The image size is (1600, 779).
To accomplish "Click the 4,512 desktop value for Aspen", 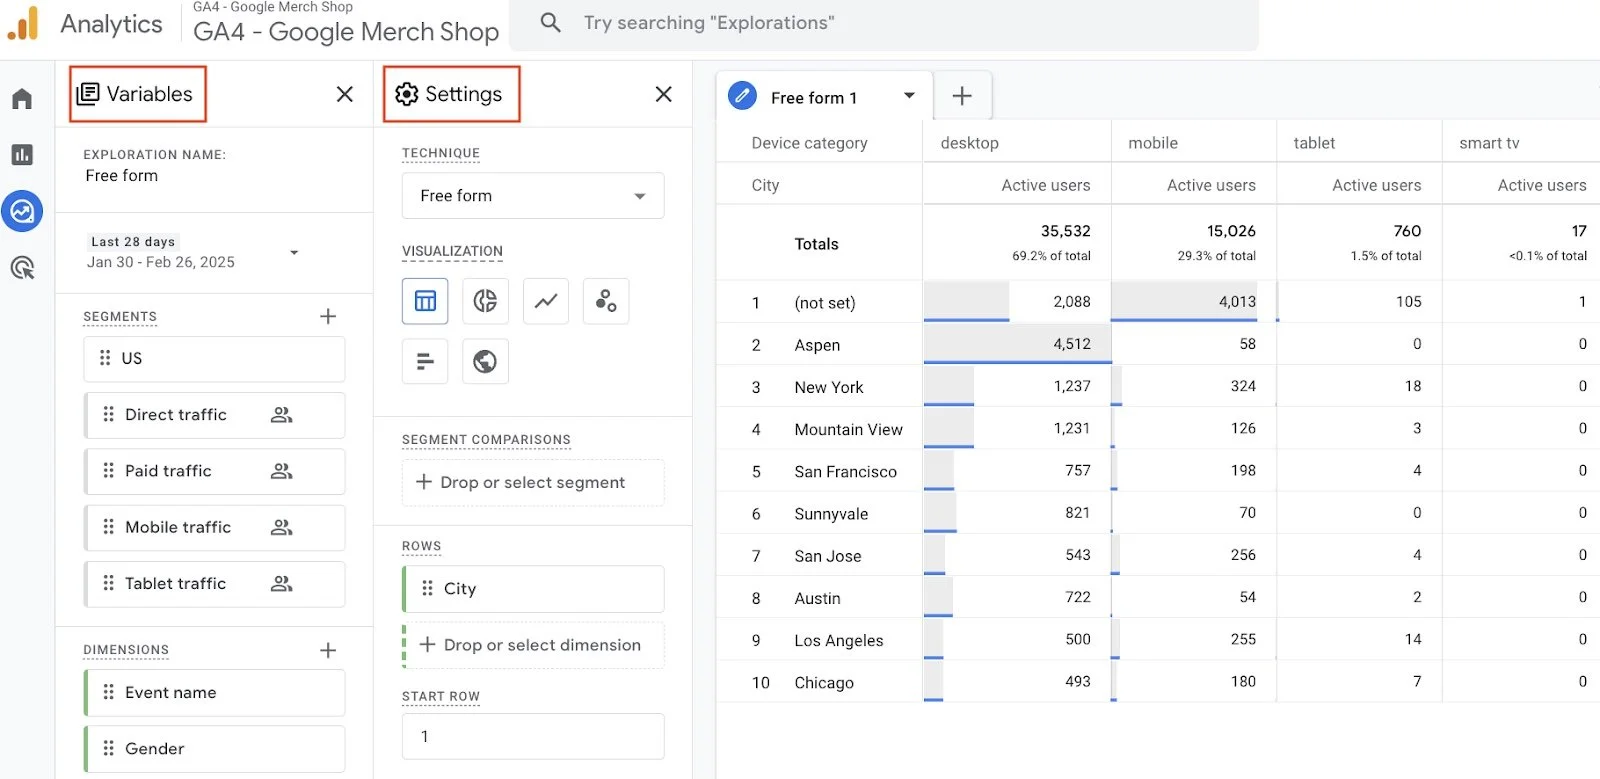I will (x=1072, y=344).
